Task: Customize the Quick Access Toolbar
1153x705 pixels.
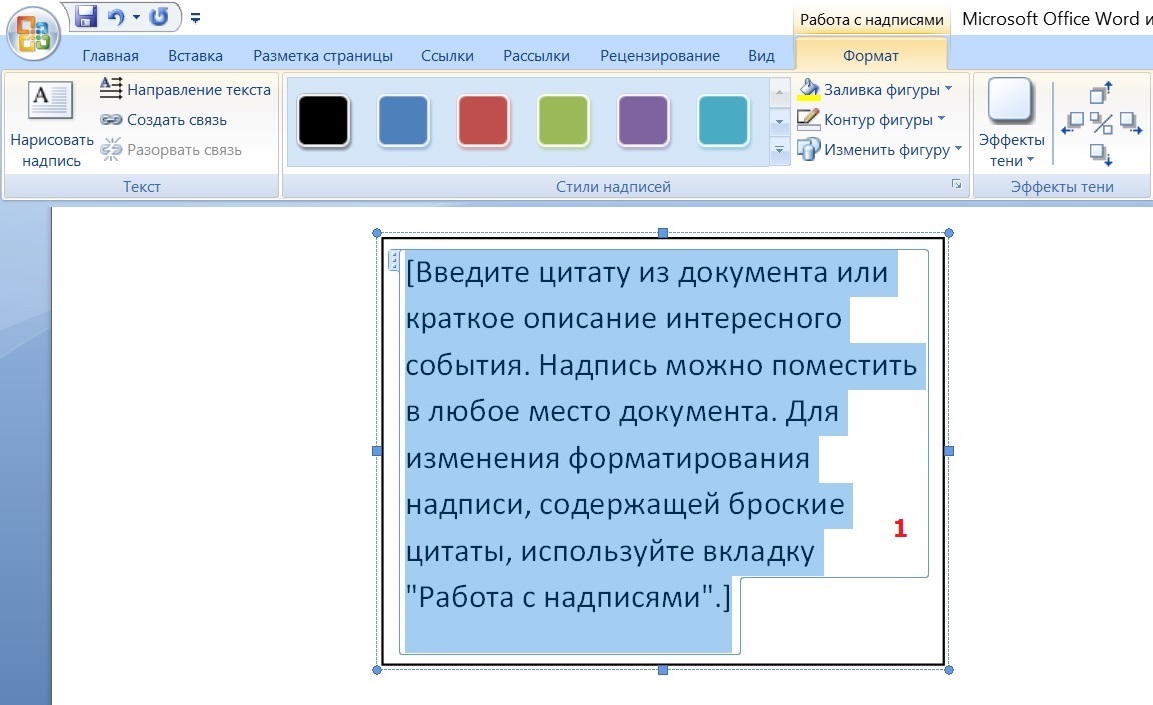Action: point(196,18)
